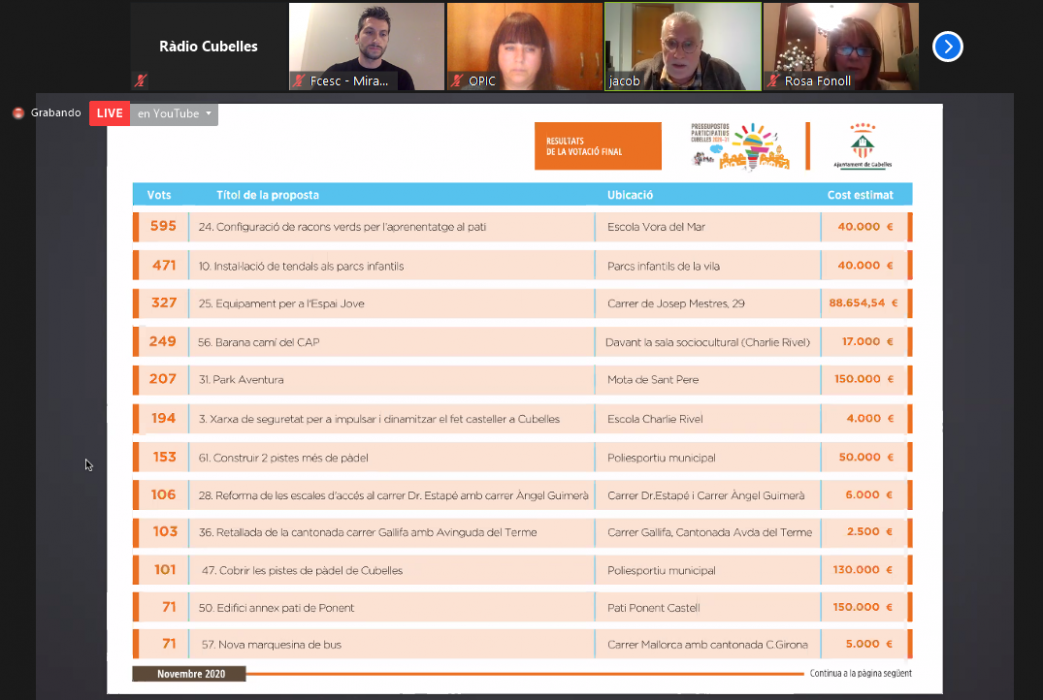Click proposal '28. Reforma de les escales d'accés'
The height and width of the screenshot is (700, 1043).
(393, 495)
